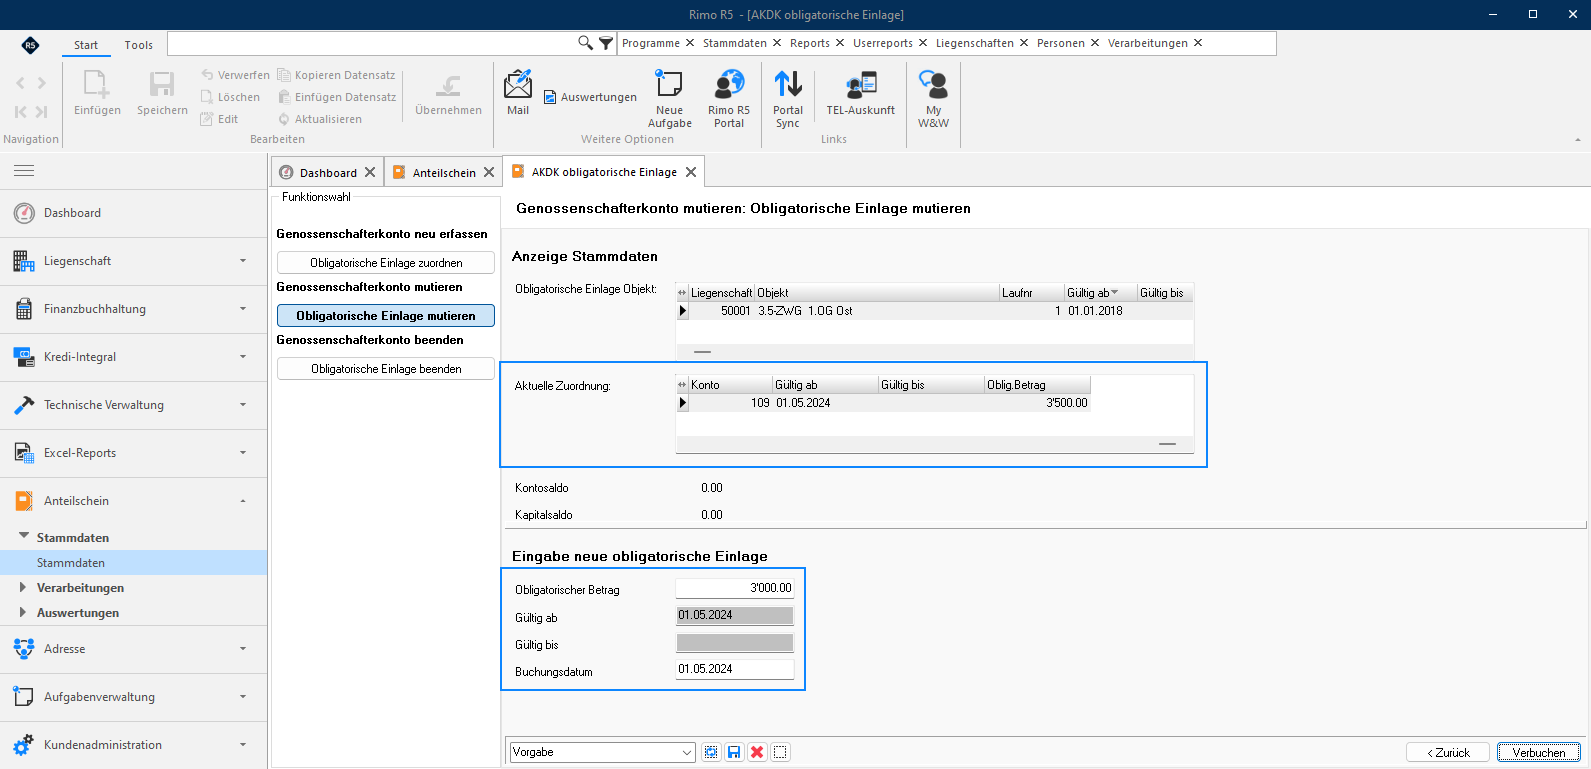Viewport: 1591px width, 769px height.
Task: Create a task with Neue Aufgabe
Action: coord(669,99)
